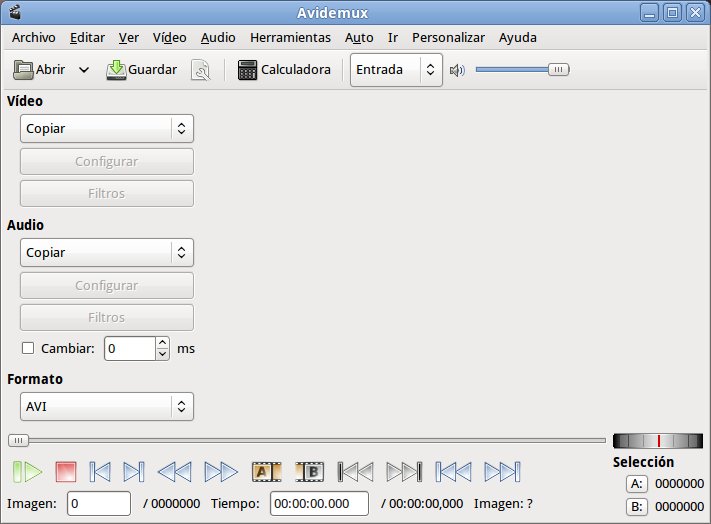Click the Cambiar ms value field
711x524 pixels.
pyautogui.click(x=130, y=349)
